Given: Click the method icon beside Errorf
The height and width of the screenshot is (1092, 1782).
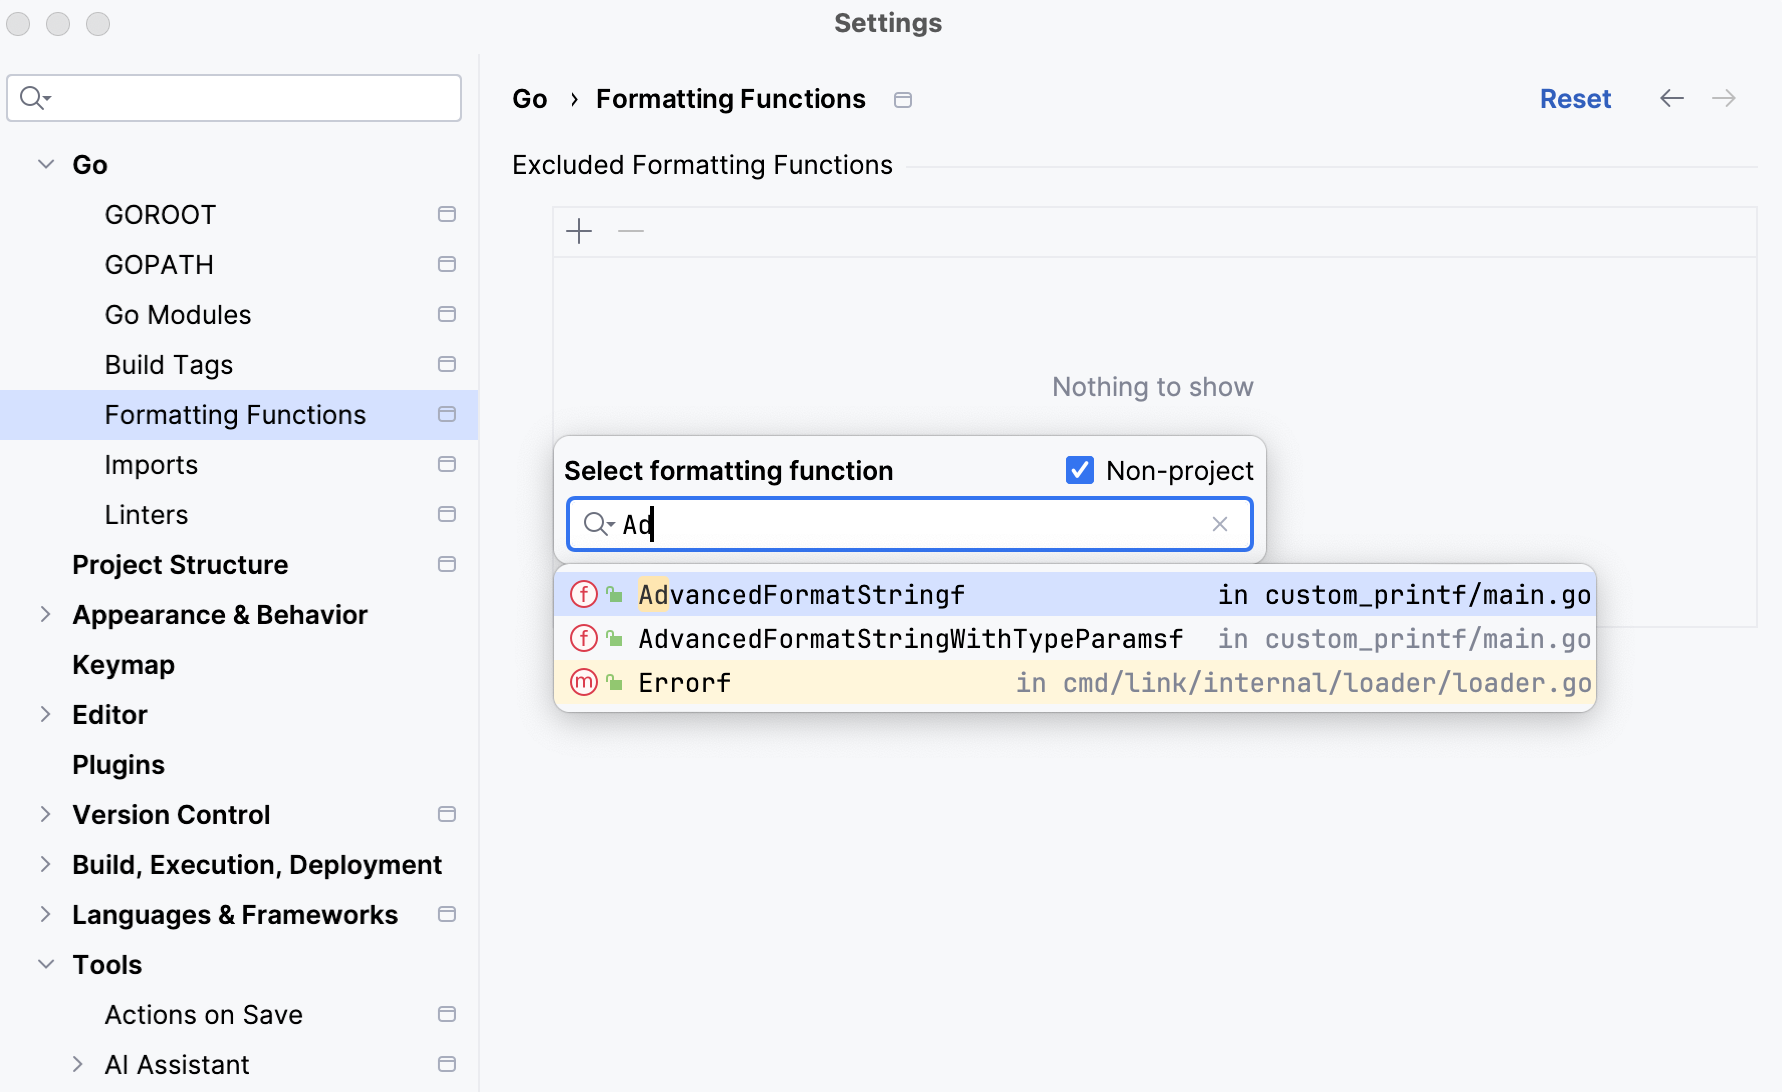Looking at the screenshot, I should click(x=583, y=682).
